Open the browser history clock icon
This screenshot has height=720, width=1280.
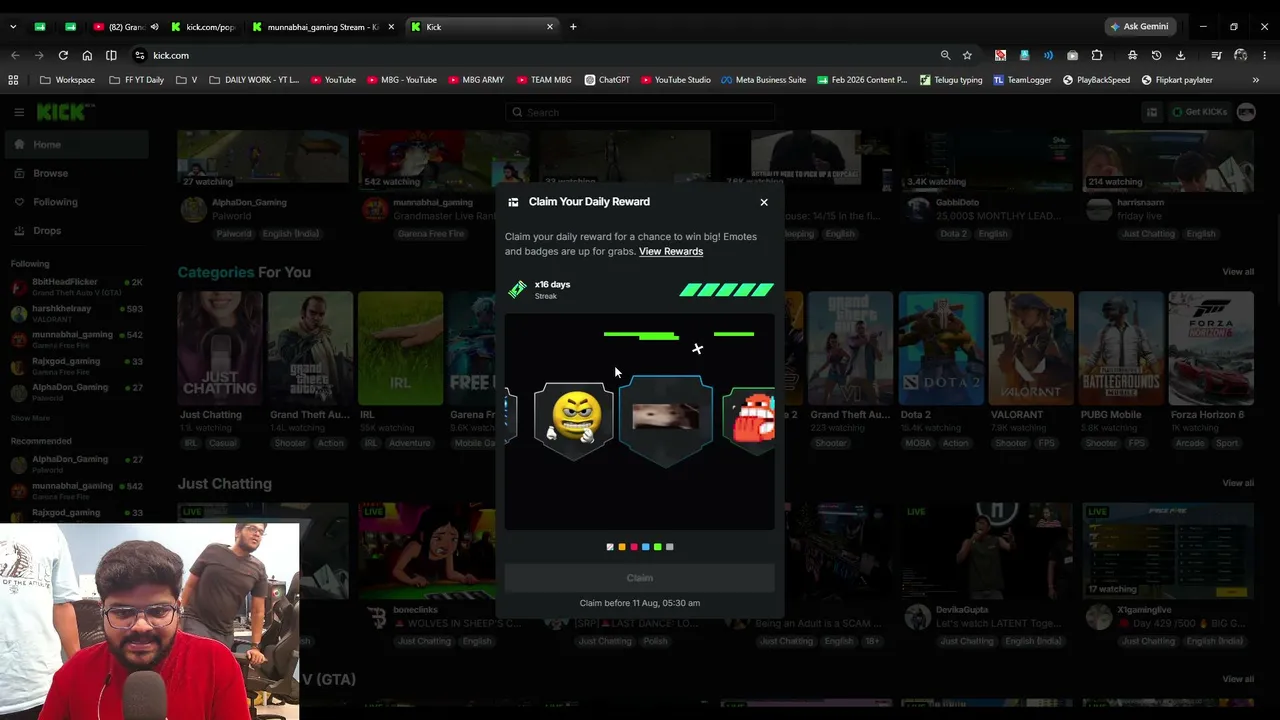click(1156, 55)
